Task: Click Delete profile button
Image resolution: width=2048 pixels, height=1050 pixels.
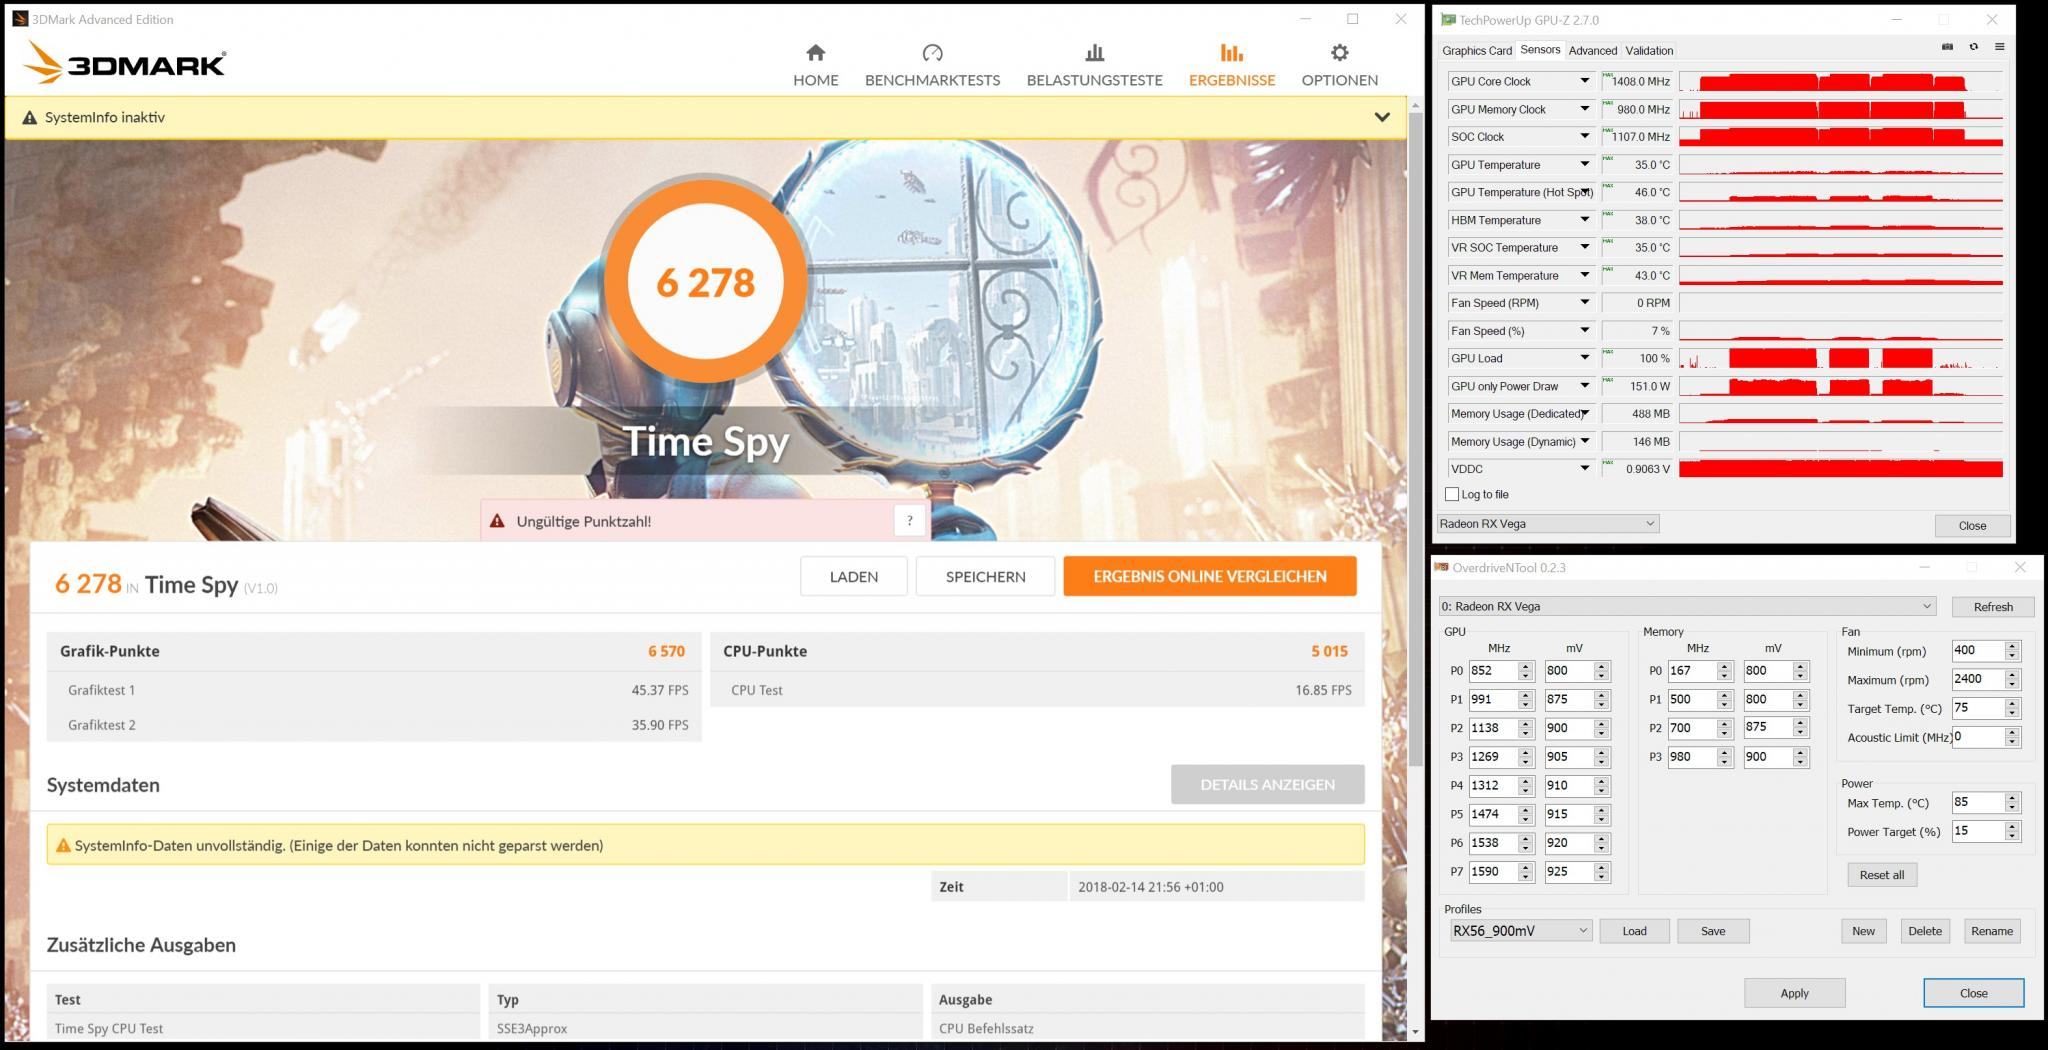Action: tap(1924, 931)
